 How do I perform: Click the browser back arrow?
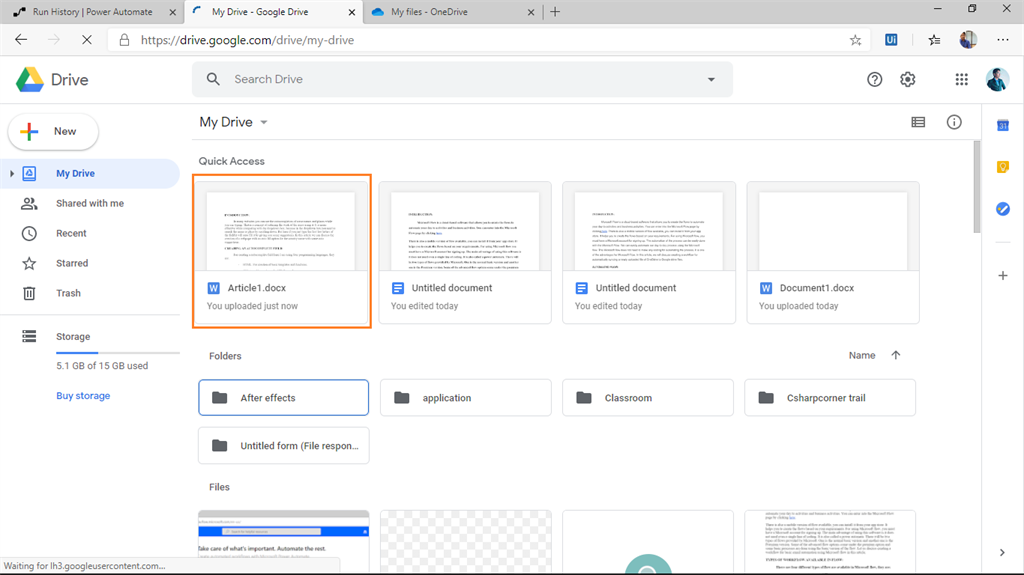coord(21,40)
